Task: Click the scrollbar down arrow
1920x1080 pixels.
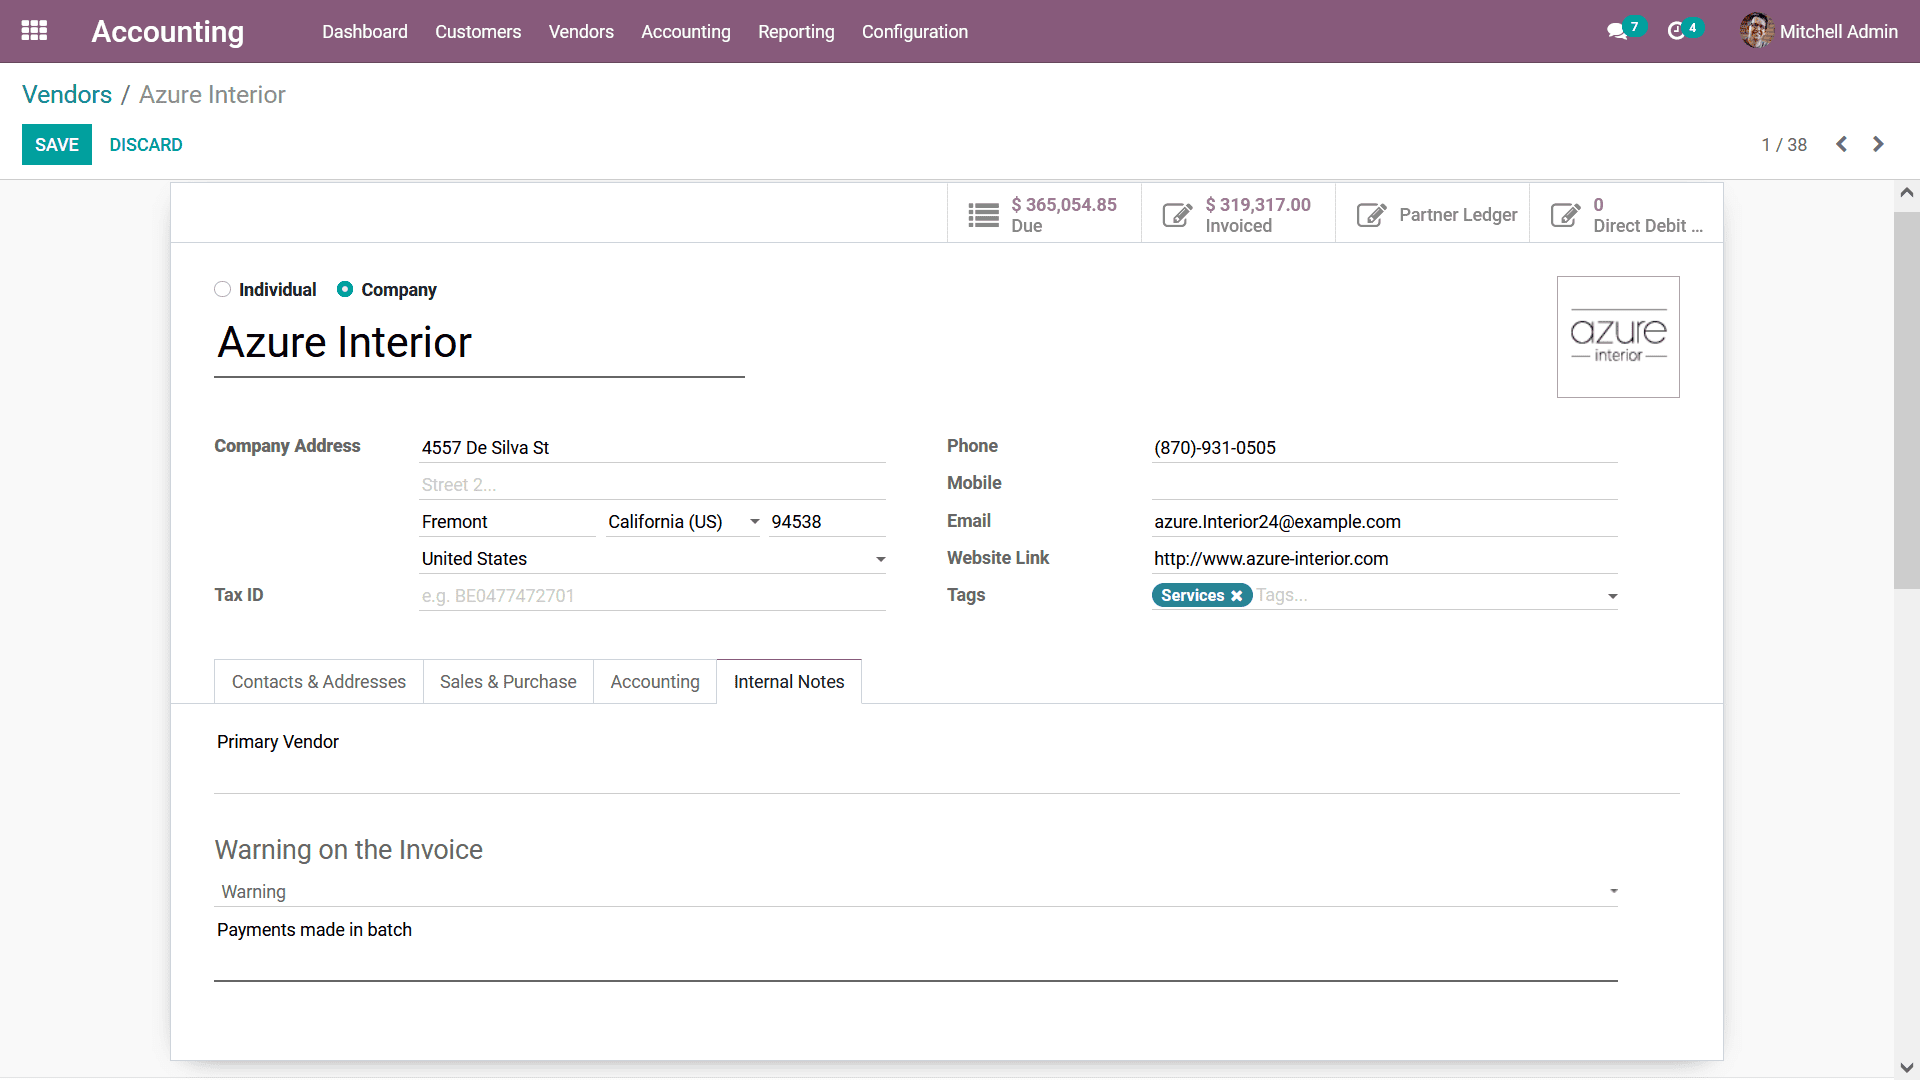Action: coord(1907,1067)
